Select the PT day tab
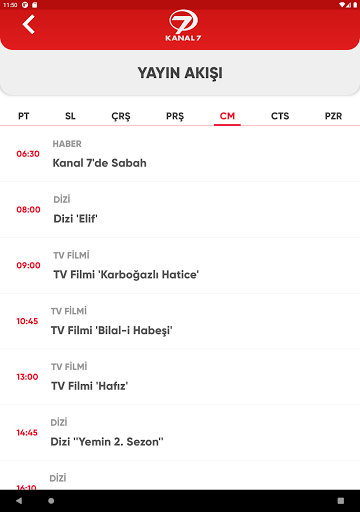Image resolution: width=360 pixels, height=512 pixels. click(x=24, y=116)
